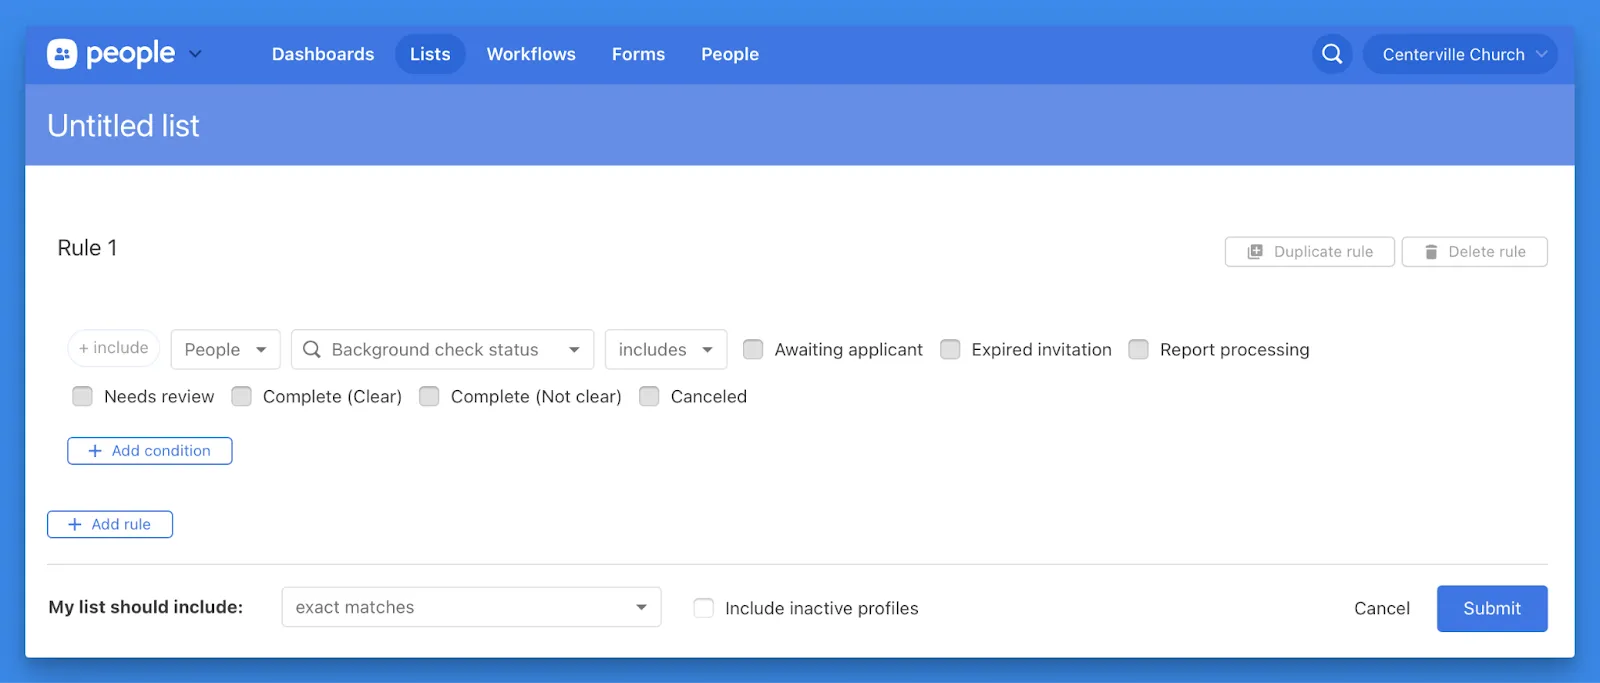
Task: Open Centerville Church account menu
Action: 1460,54
